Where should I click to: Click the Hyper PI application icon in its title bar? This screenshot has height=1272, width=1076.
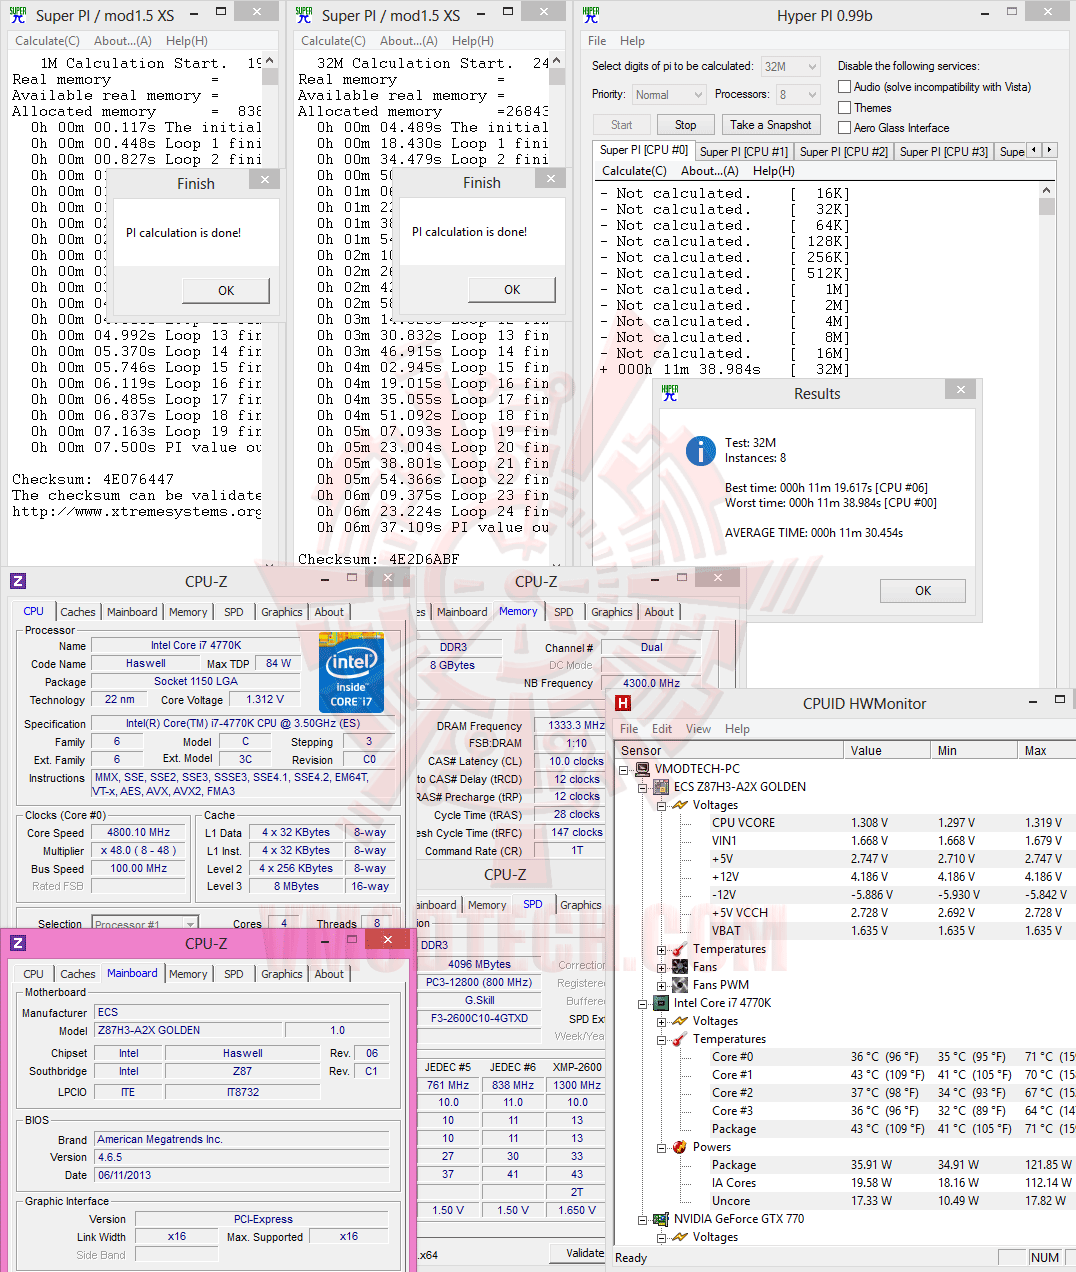coord(591,15)
